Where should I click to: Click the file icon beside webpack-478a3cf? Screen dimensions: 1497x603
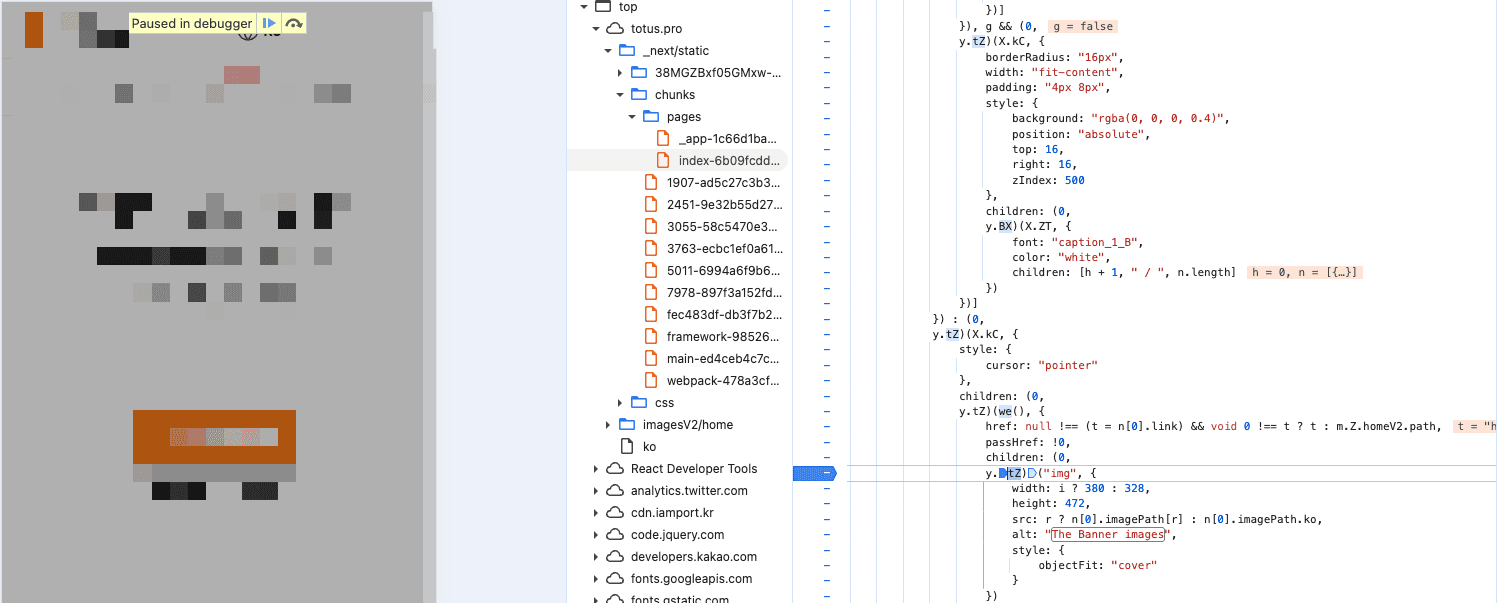652,380
